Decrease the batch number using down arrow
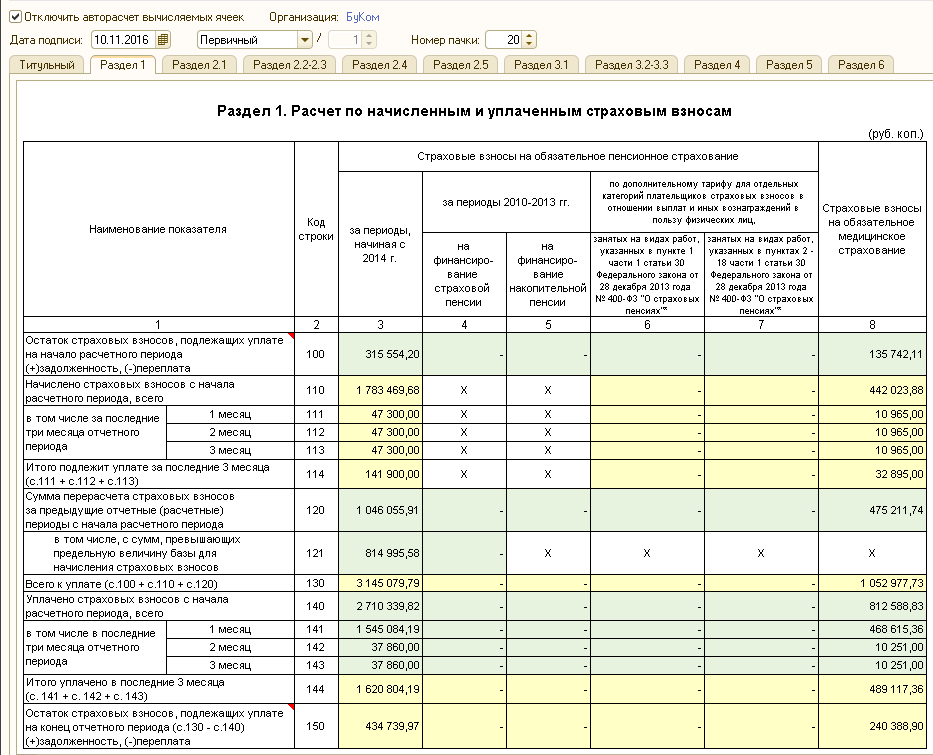Viewport: 933px width, 755px height. coord(529,44)
